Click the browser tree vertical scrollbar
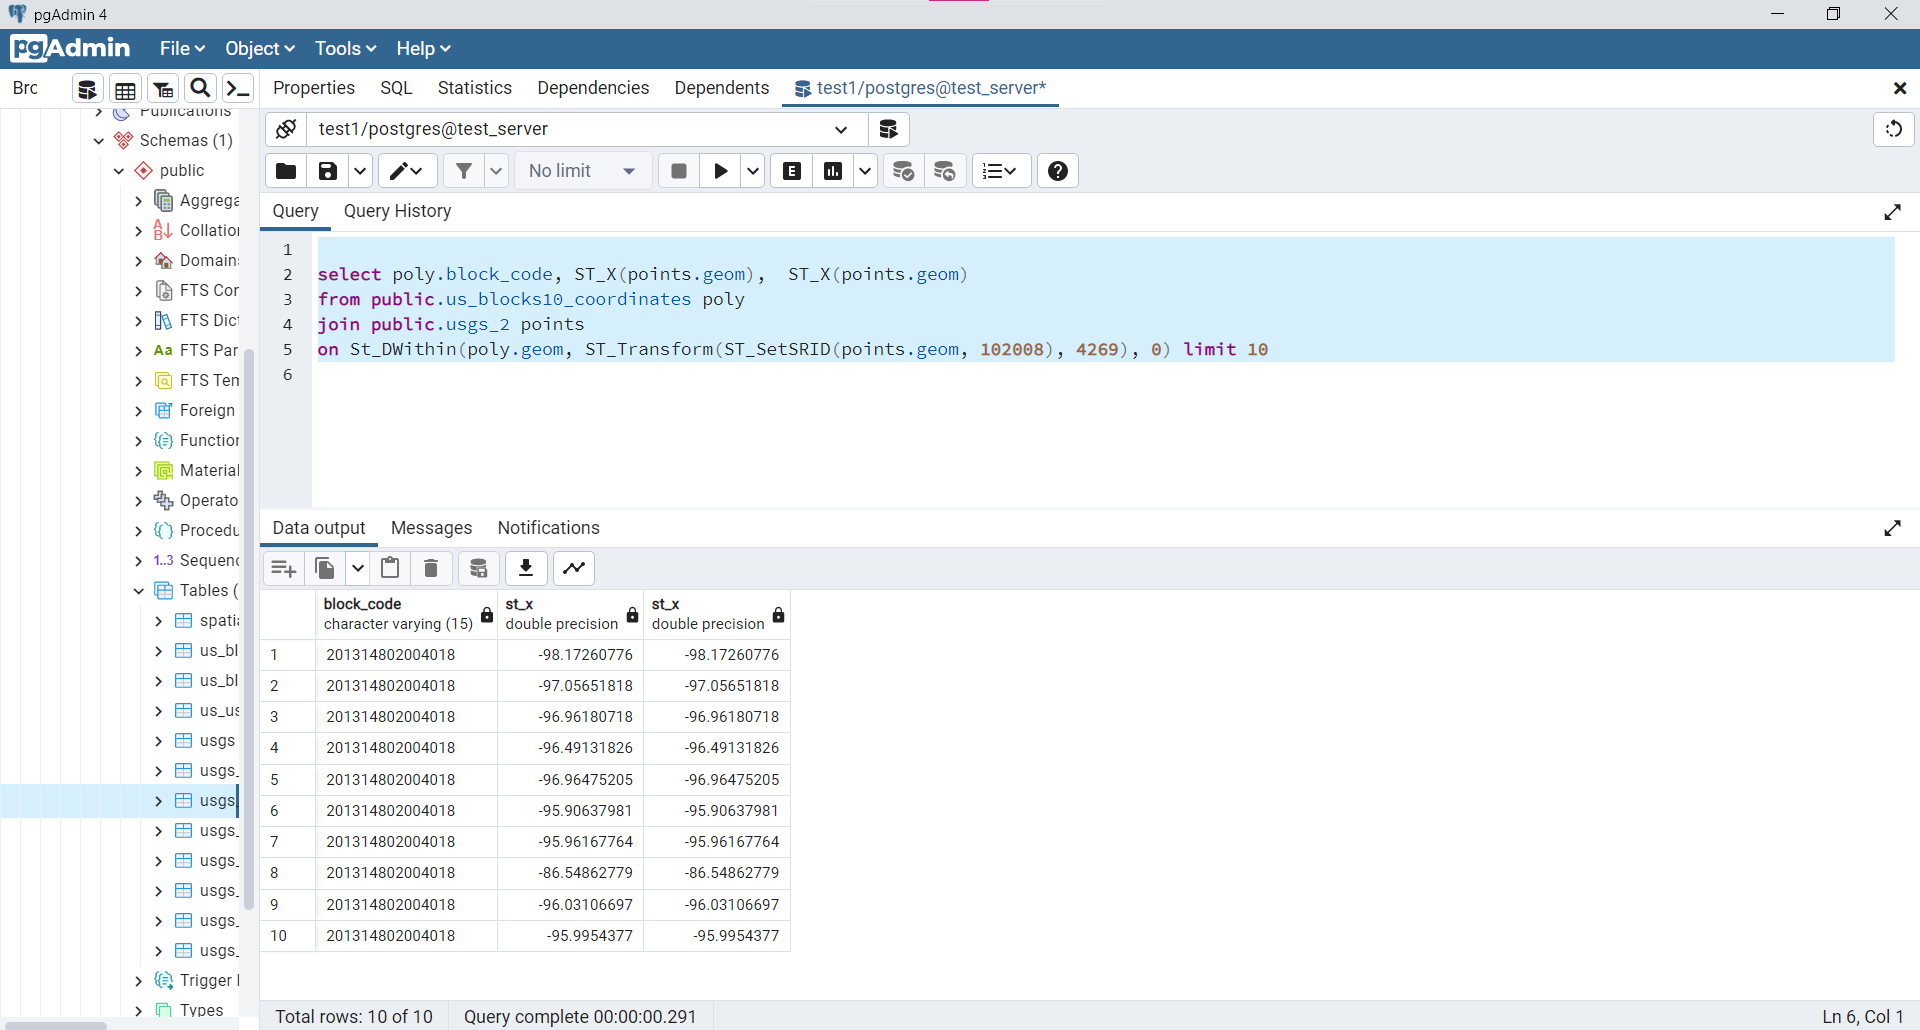The width and height of the screenshot is (1920, 1030). pos(249,630)
